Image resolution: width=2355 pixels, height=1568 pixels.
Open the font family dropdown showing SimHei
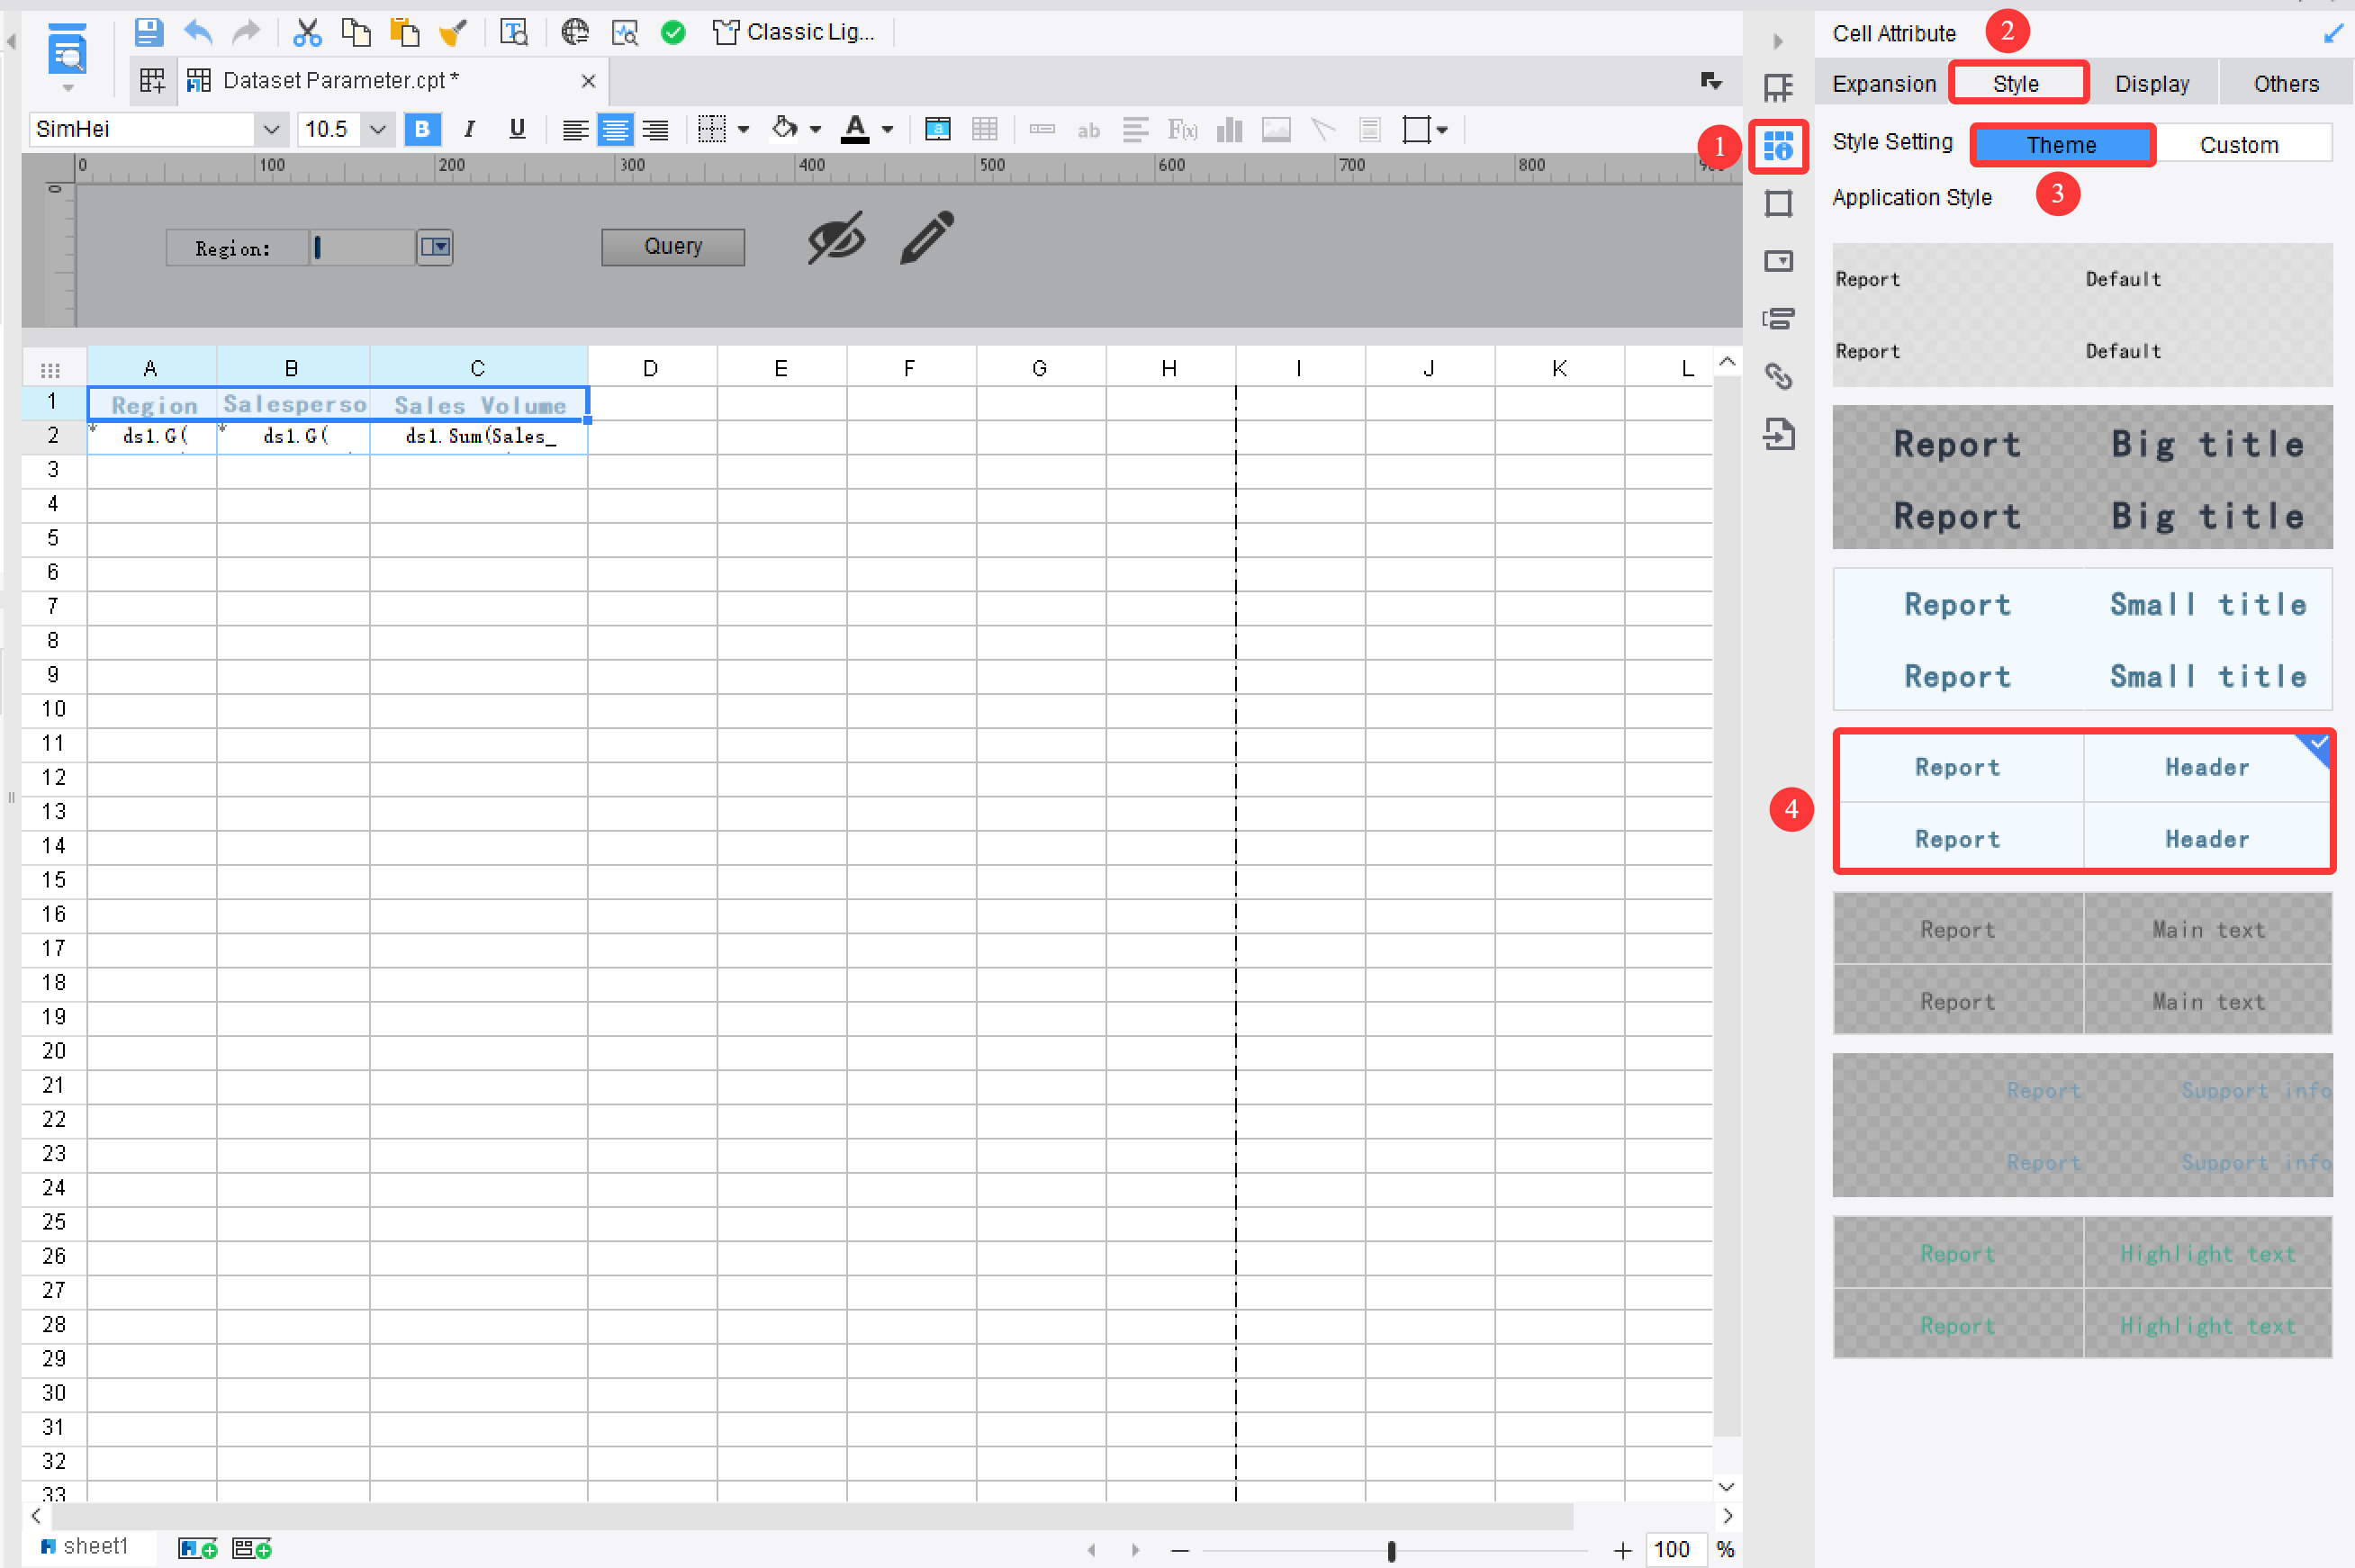click(272, 129)
